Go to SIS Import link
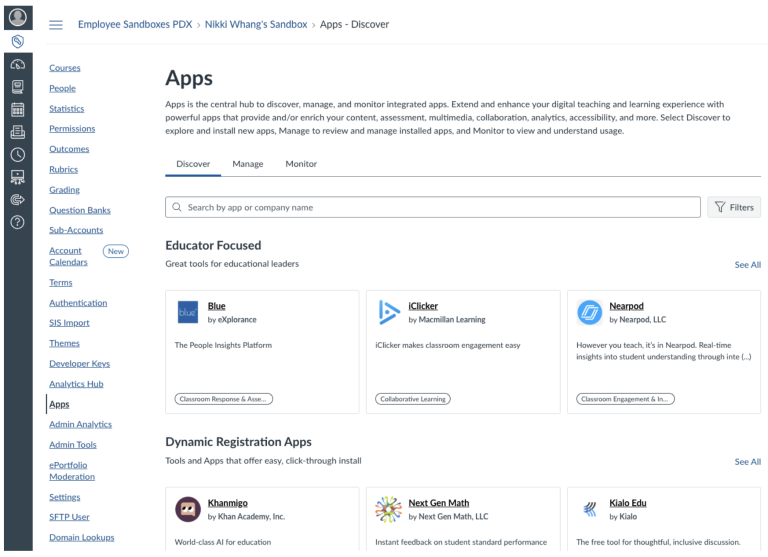 [69, 323]
